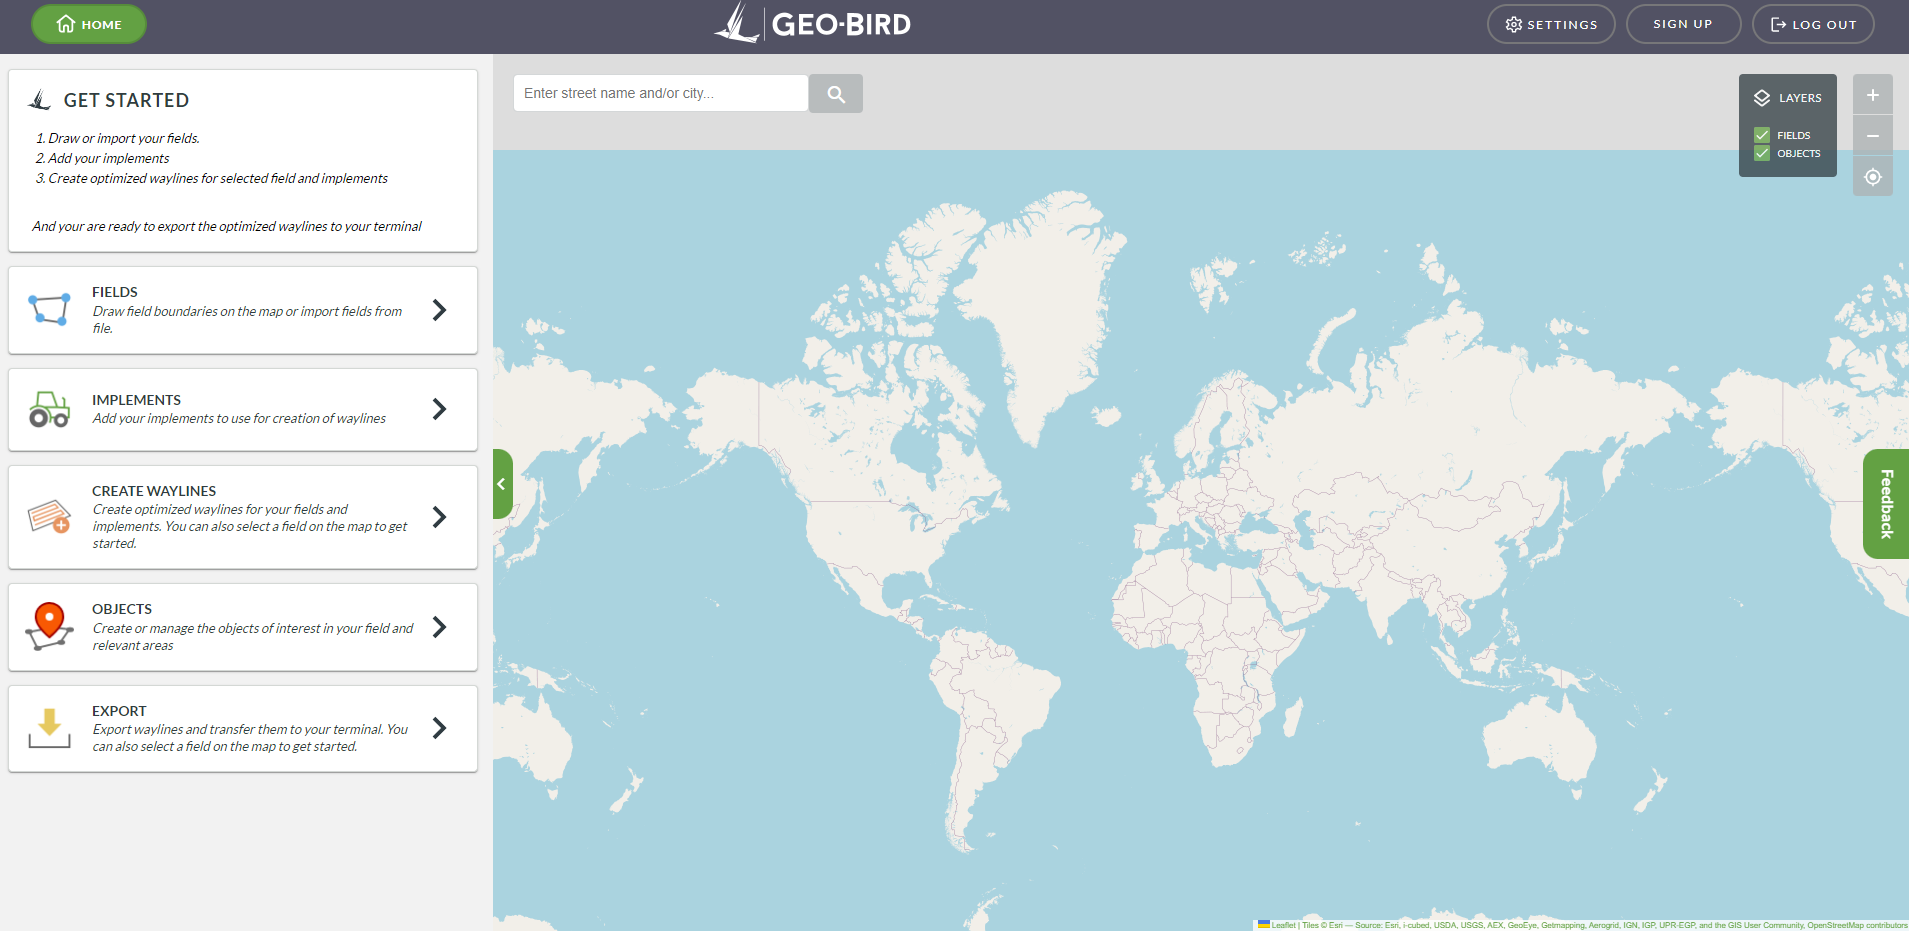Zoom out the map with minus
This screenshot has width=1909, height=931.
pos(1872,136)
